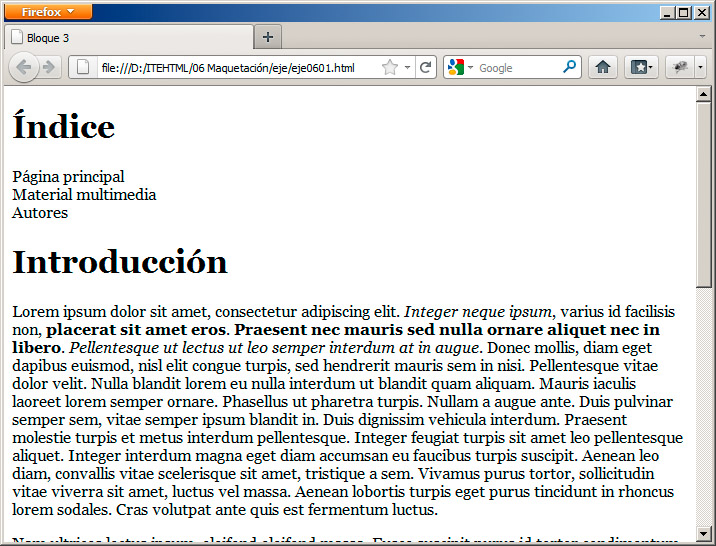
Task: Click the Página principal text
Action: (x=68, y=177)
